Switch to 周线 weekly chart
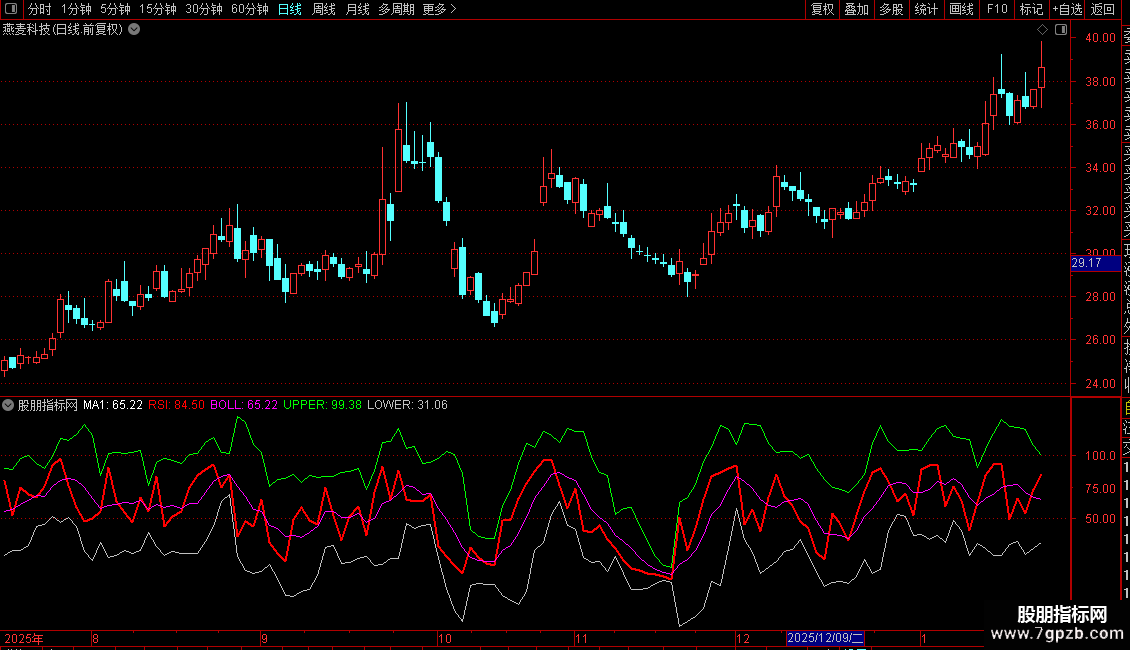This screenshot has height=650, width=1130. coord(324,9)
